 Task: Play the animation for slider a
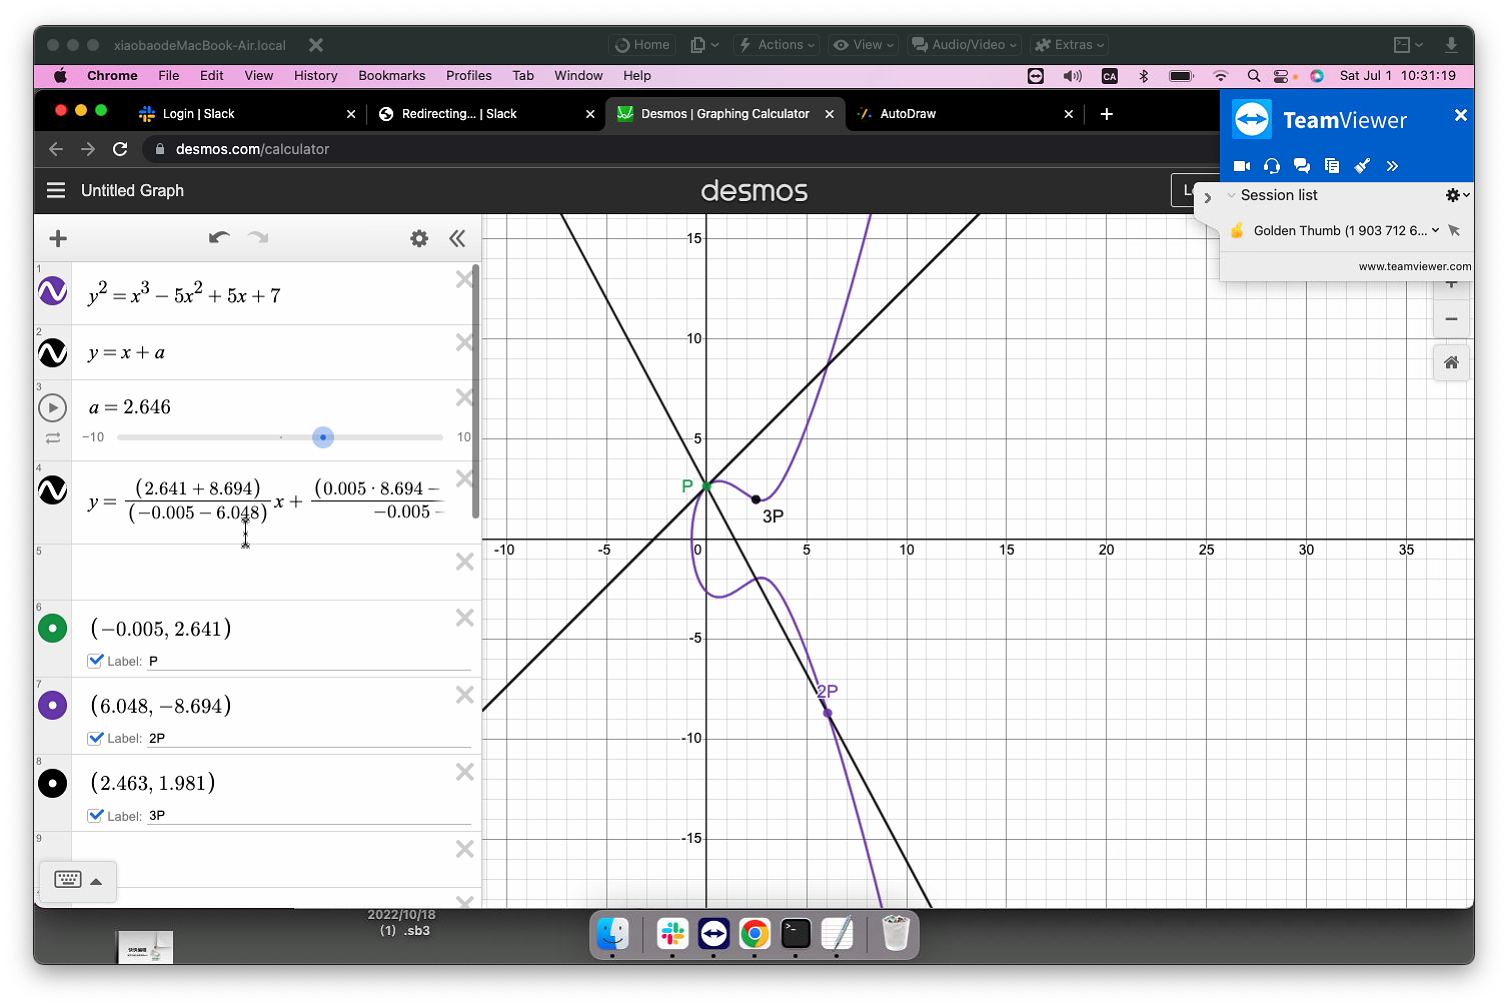click(53, 408)
